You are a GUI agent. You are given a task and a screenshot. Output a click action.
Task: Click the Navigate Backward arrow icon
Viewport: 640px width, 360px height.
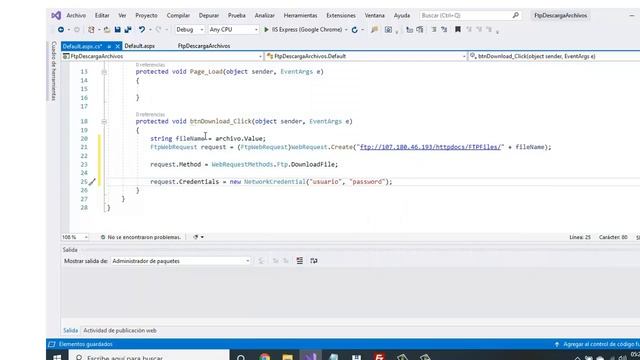click(61, 29)
